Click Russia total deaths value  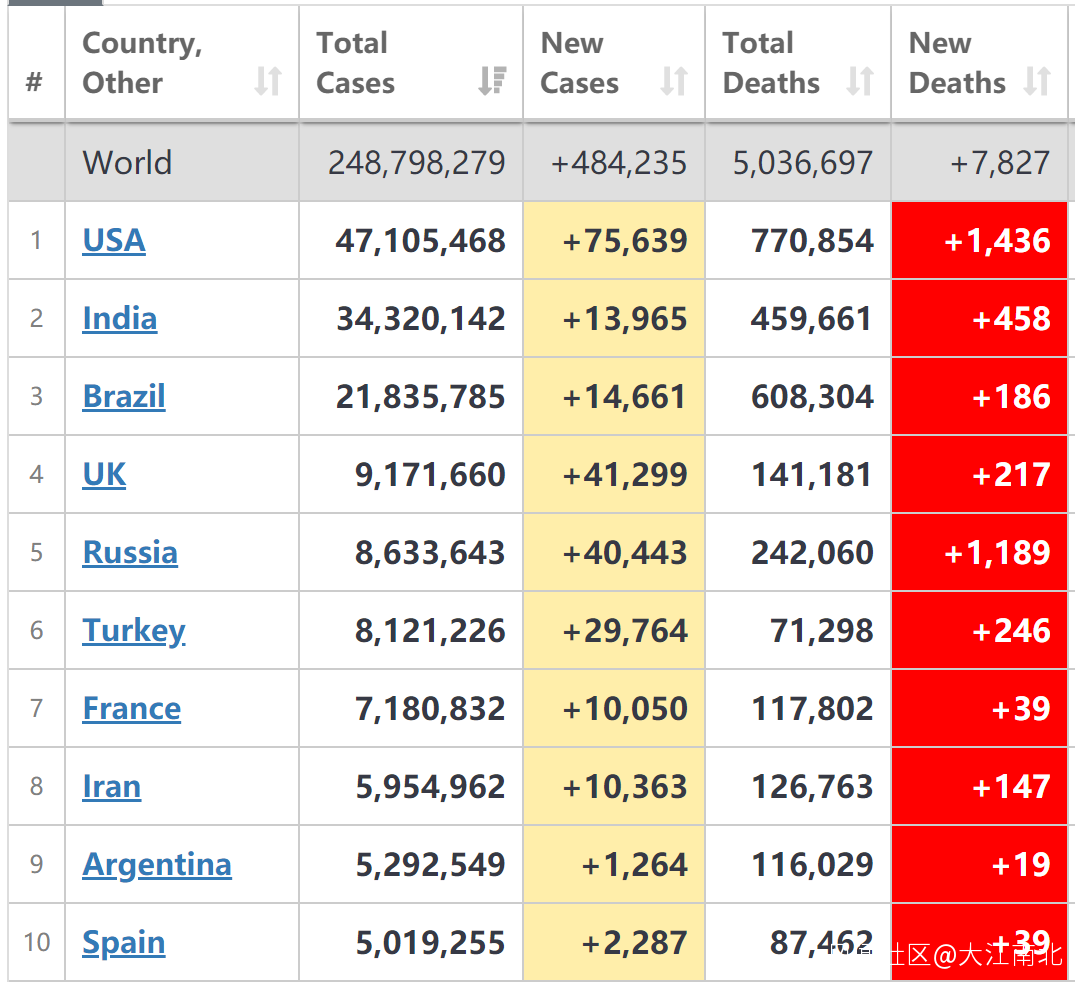pos(812,553)
